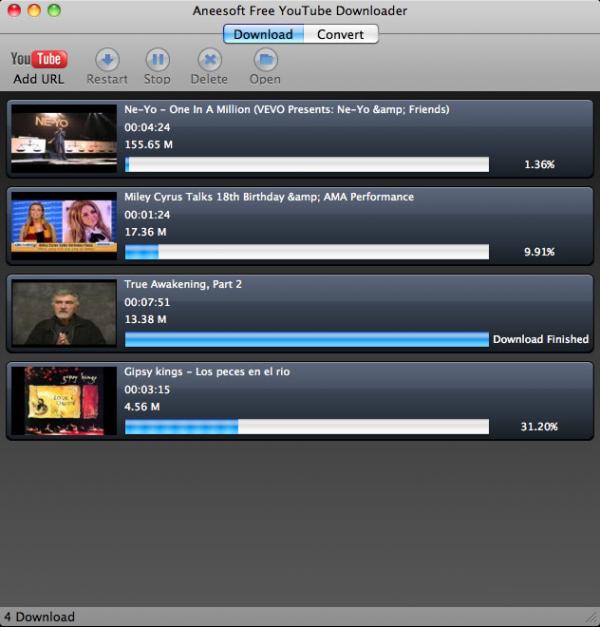Image resolution: width=600 pixels, height=627 pixels.
Task: Close the window with the red button
Action: [x=14, y=10]
